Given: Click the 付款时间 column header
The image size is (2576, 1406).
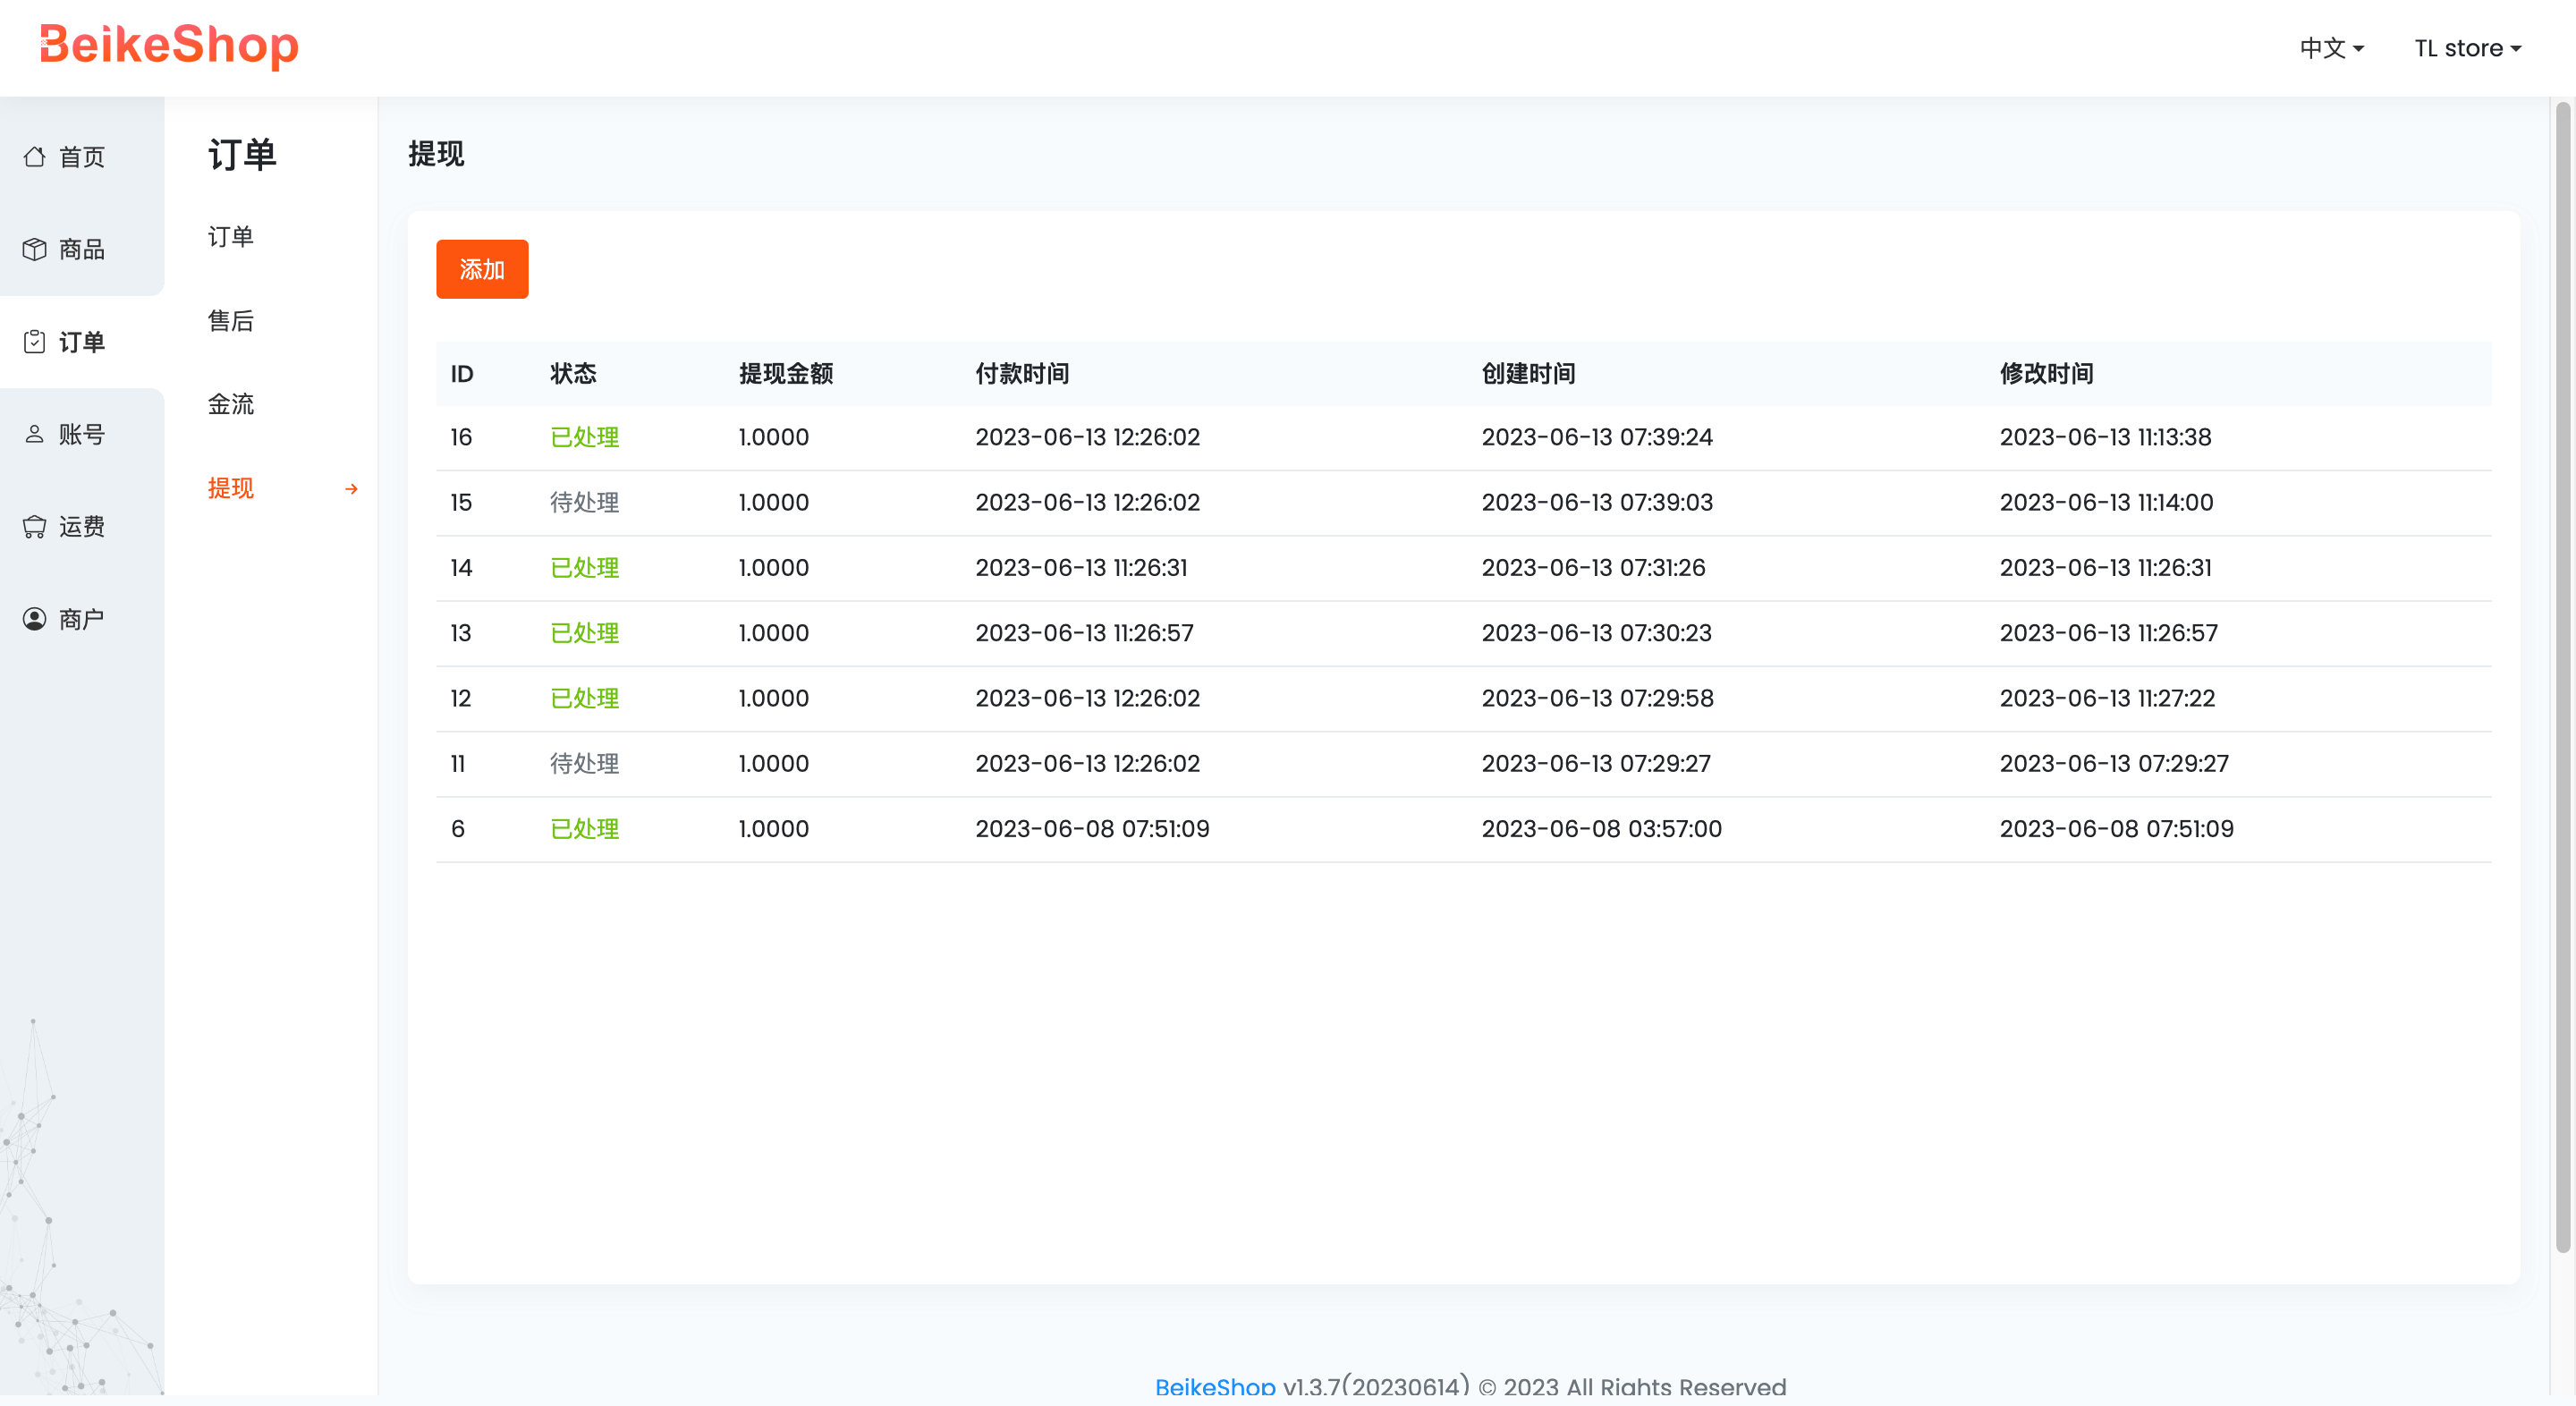Looking at the screenshot, I should click(1022, 374).
